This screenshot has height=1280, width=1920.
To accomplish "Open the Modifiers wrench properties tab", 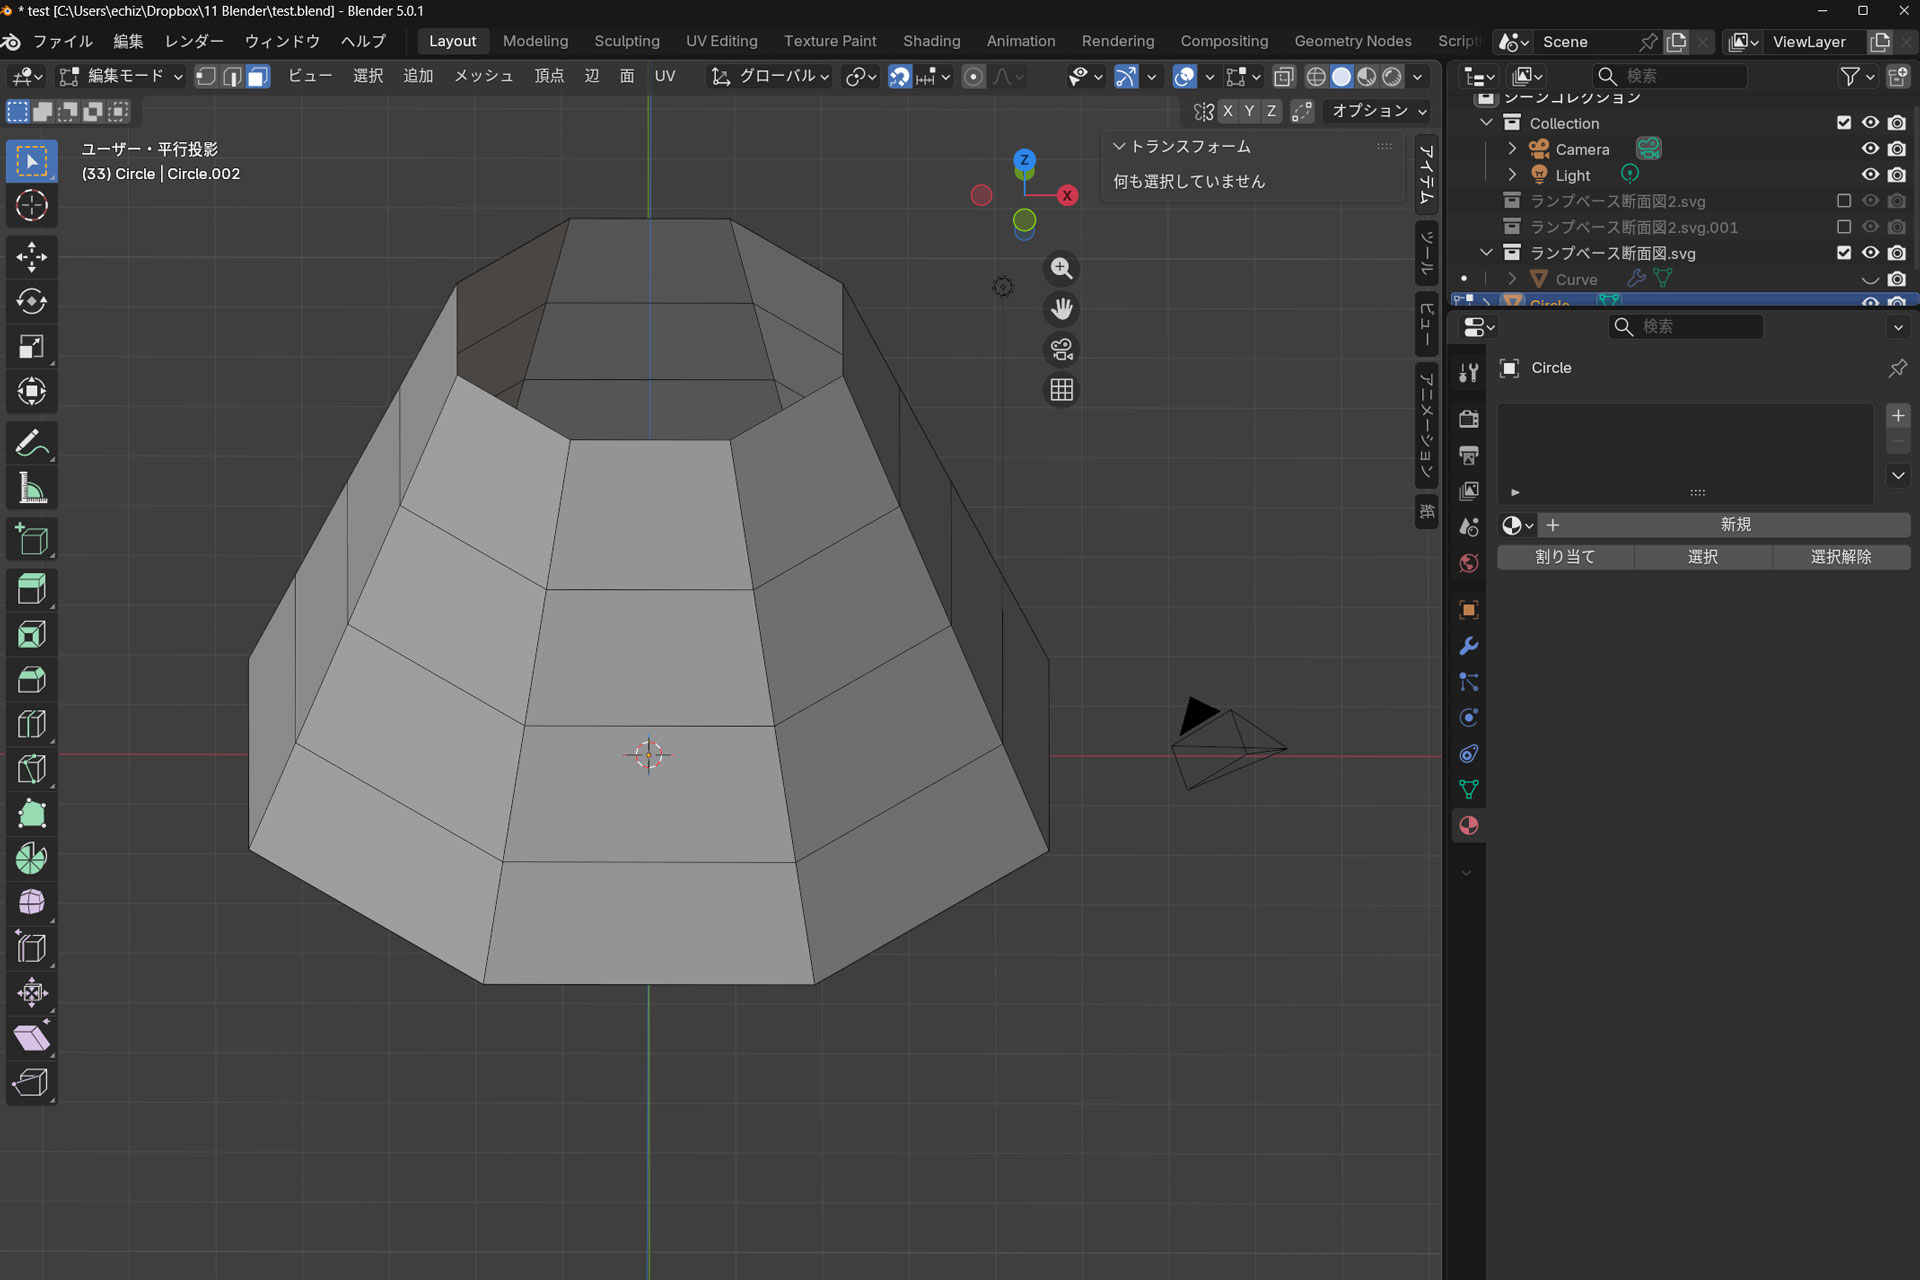I will [1468, 646].
